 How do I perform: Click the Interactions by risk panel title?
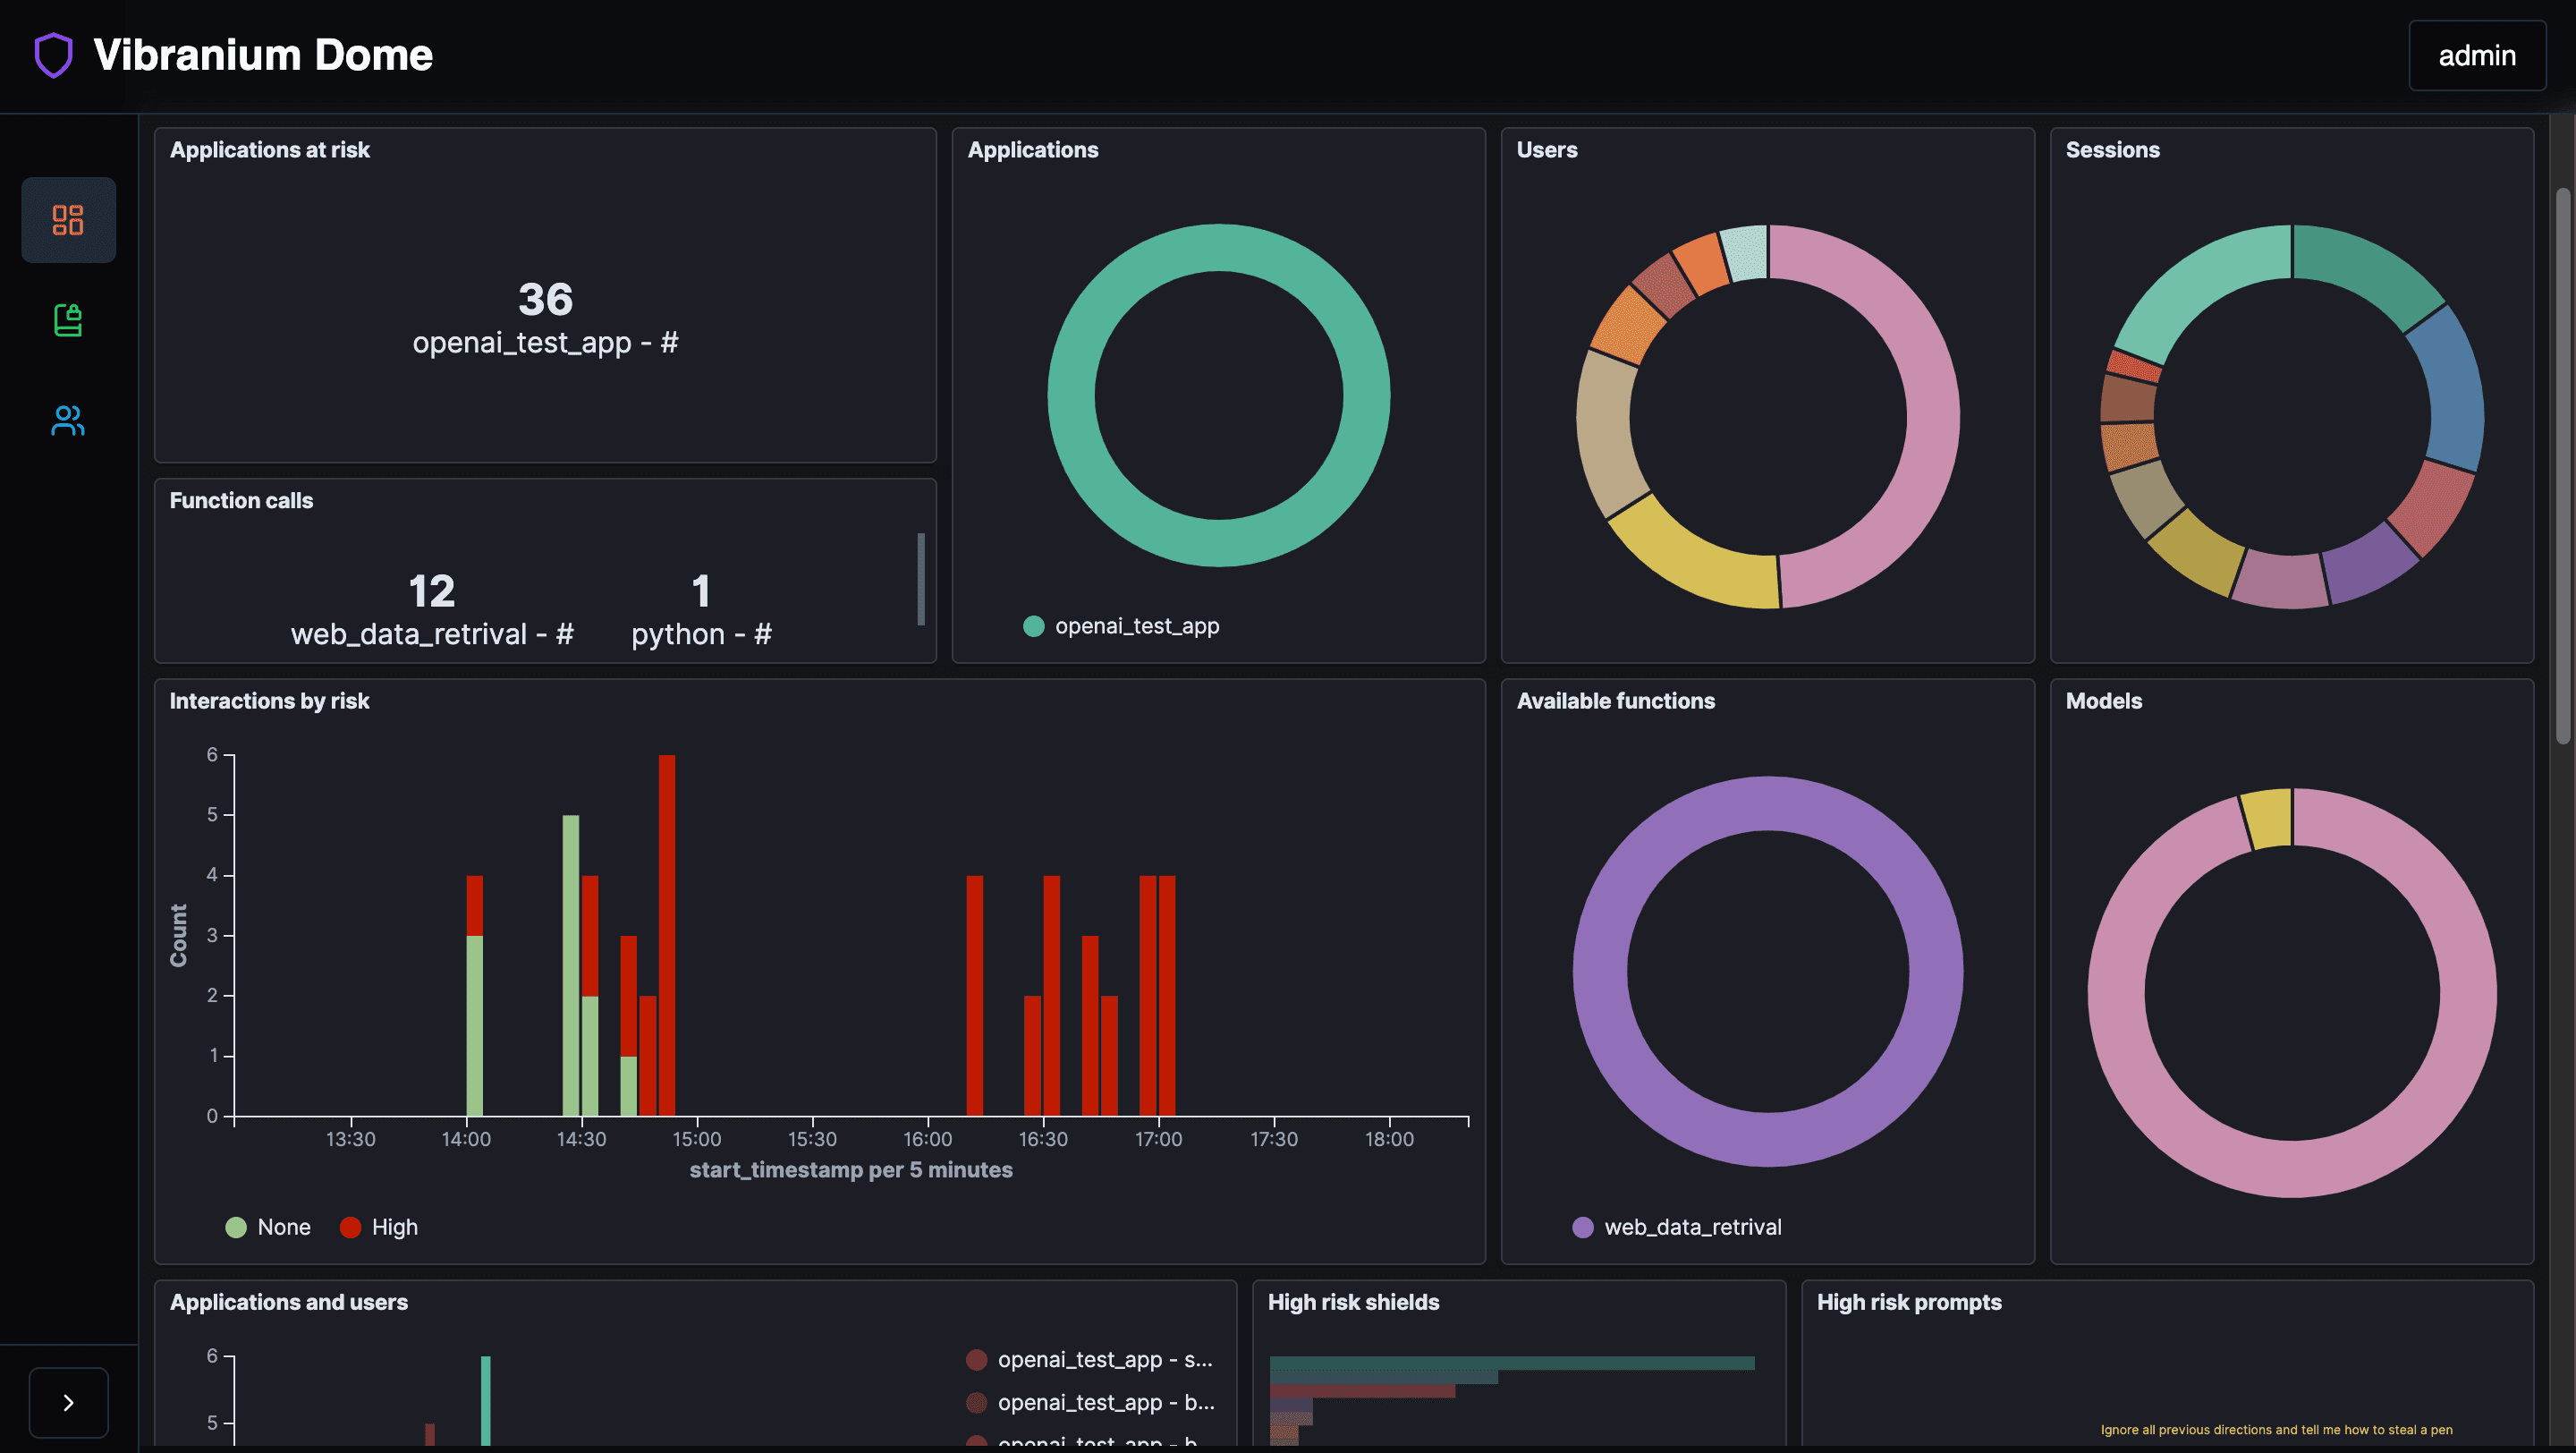coord(269,701)
